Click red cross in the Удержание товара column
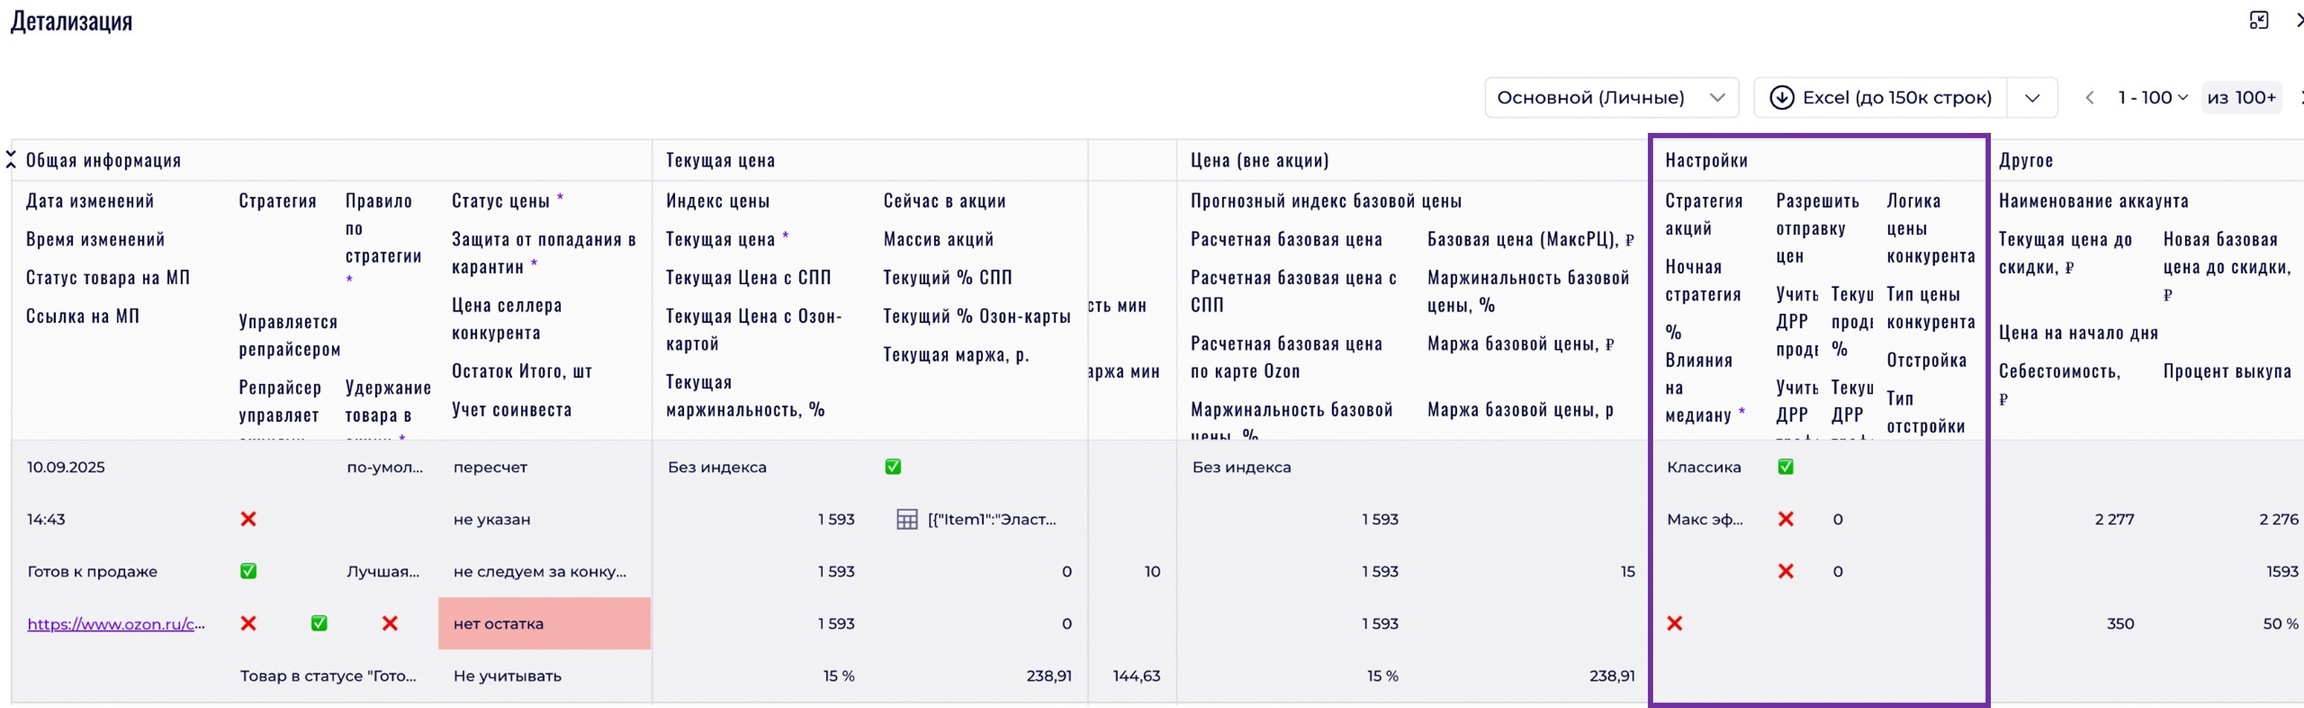Image resolution: width=2304 pixels, height=708 pixels. (x=390, y=623)
